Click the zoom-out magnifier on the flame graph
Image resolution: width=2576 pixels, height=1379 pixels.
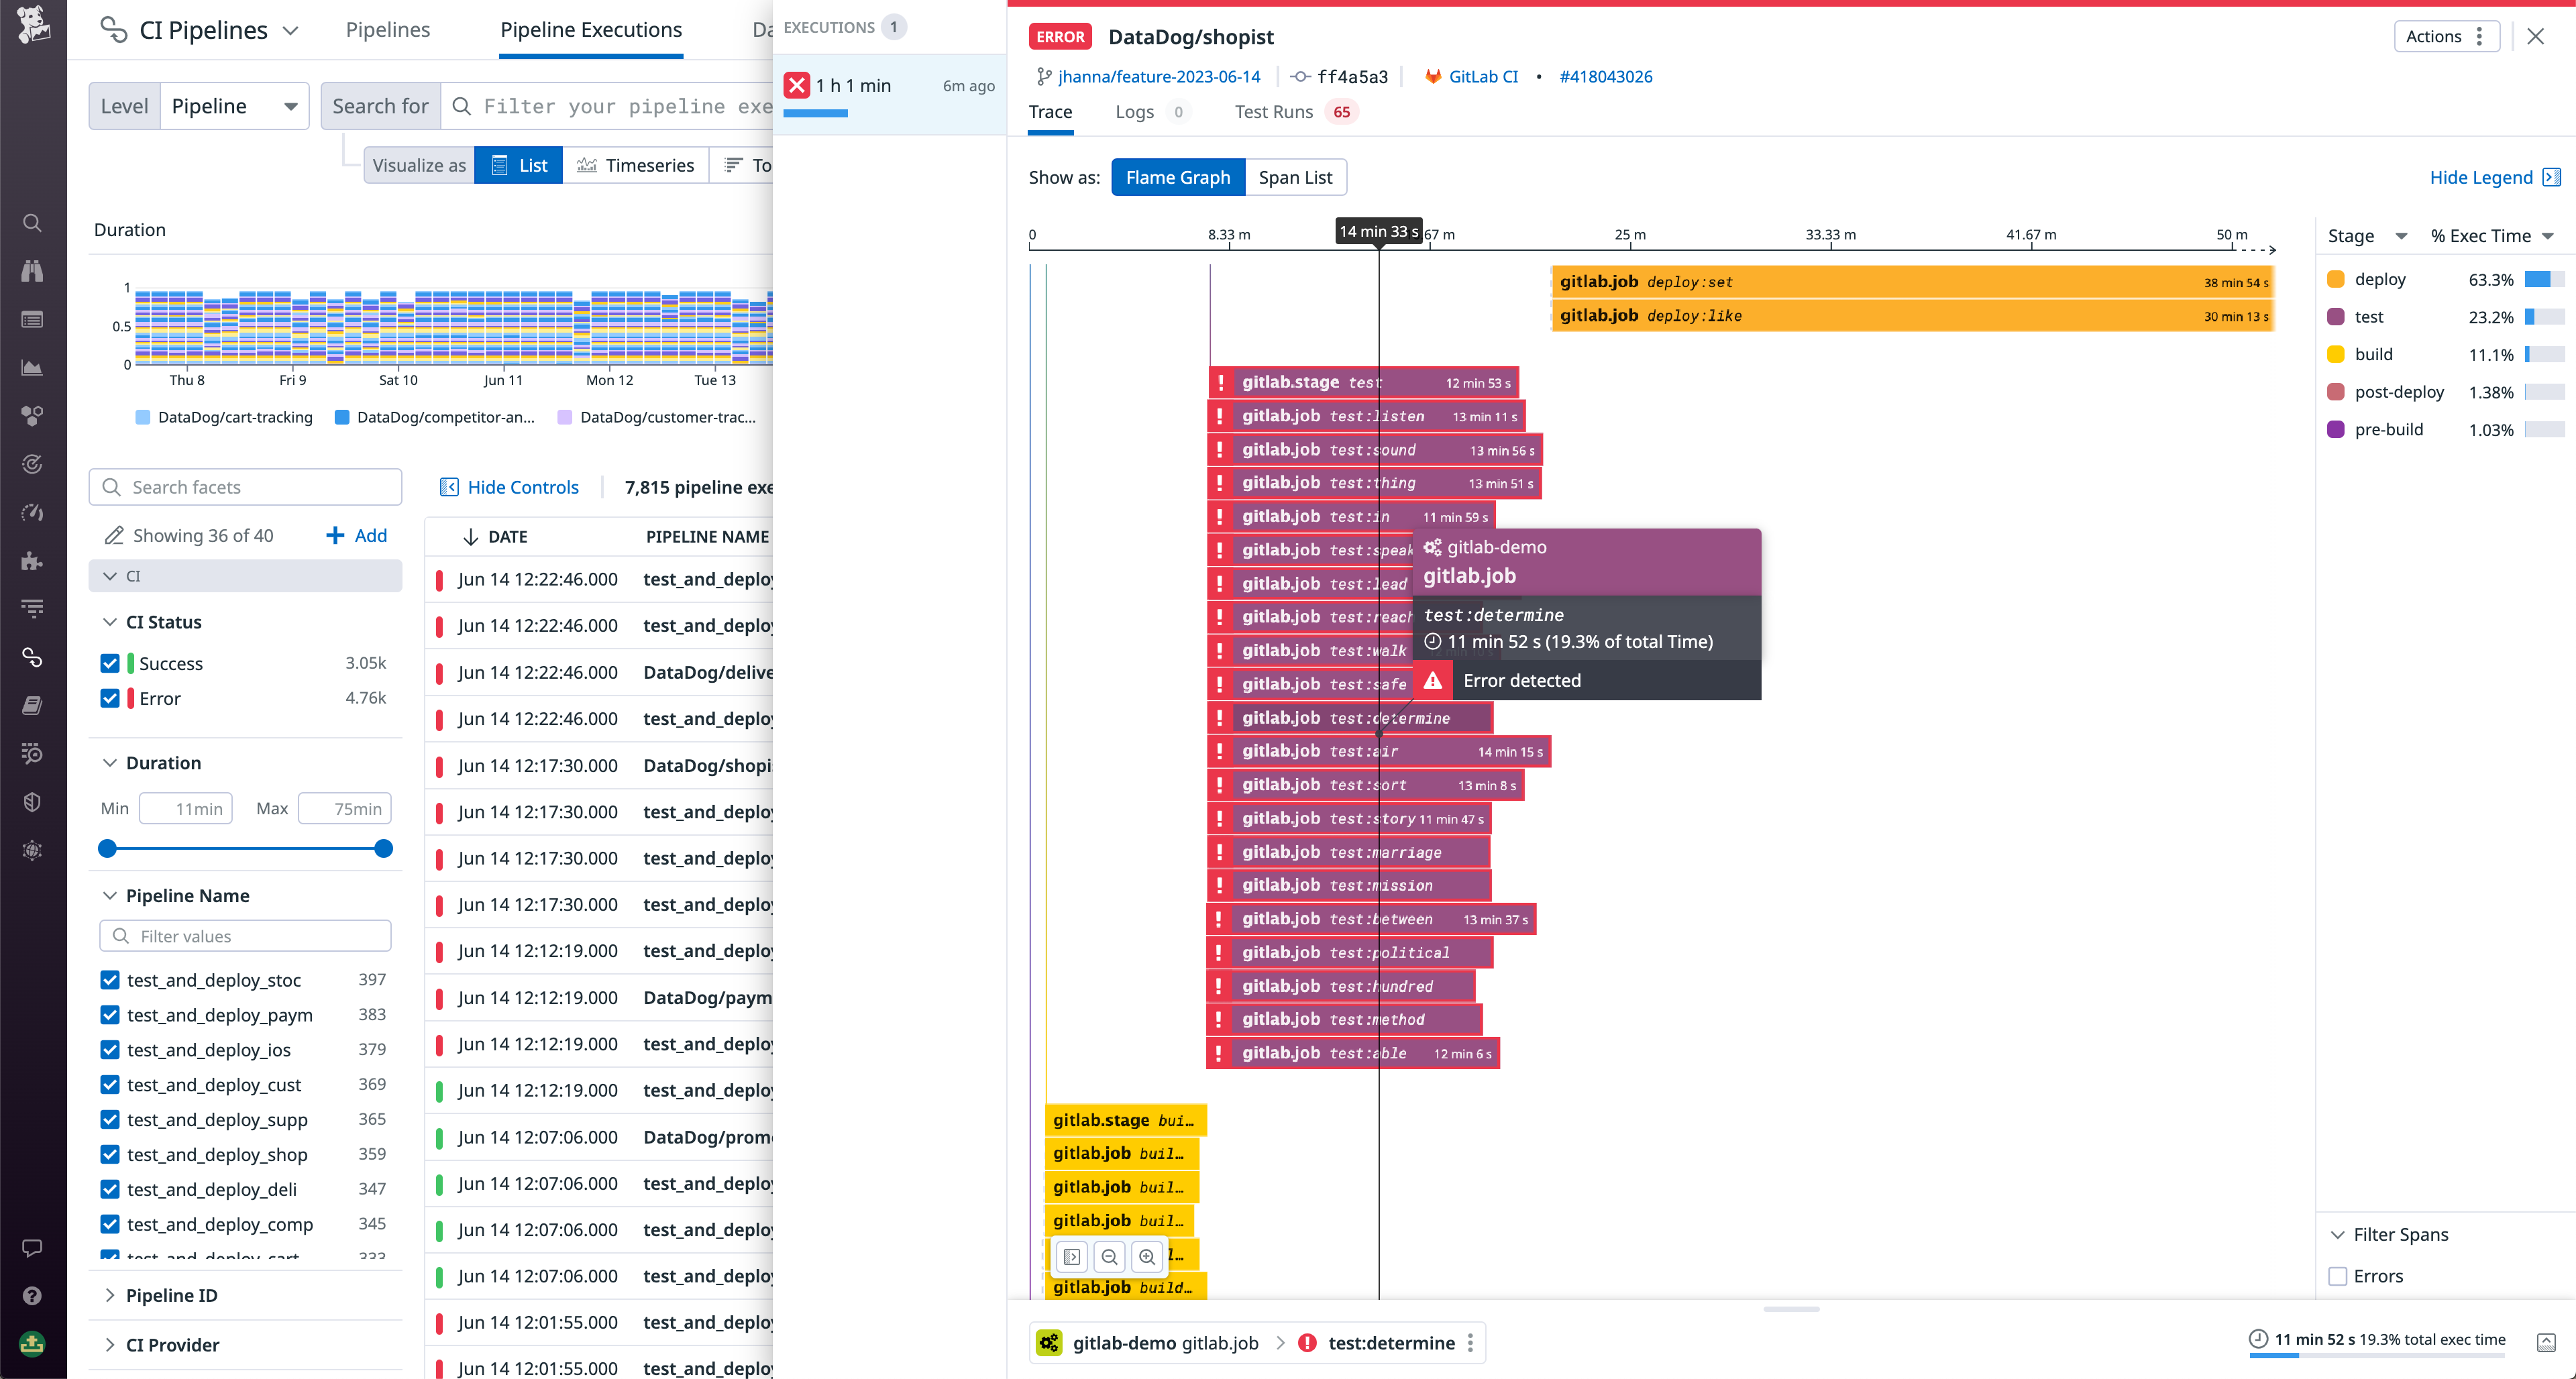point(1109,1256)
